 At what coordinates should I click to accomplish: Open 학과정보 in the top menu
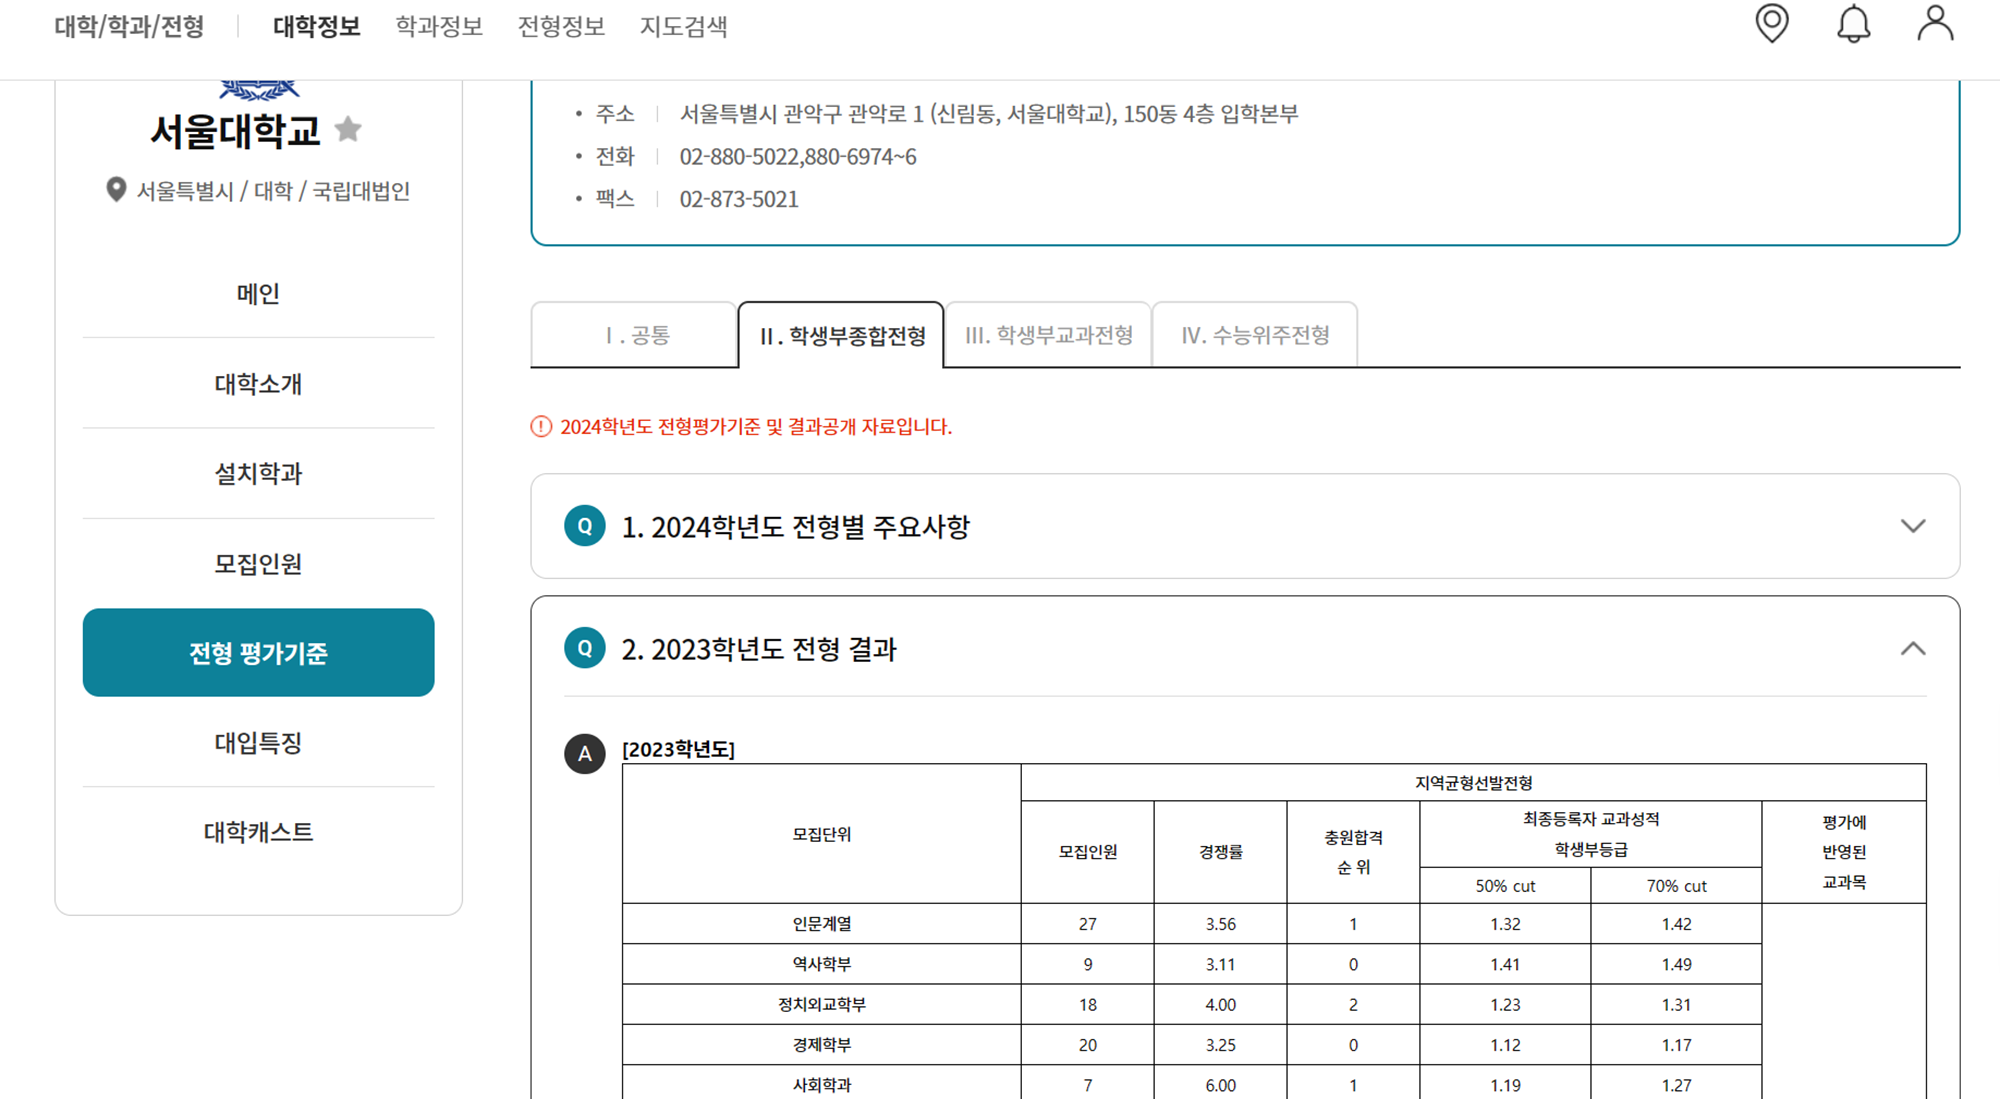pyautogui.click(x=439, y=26)
